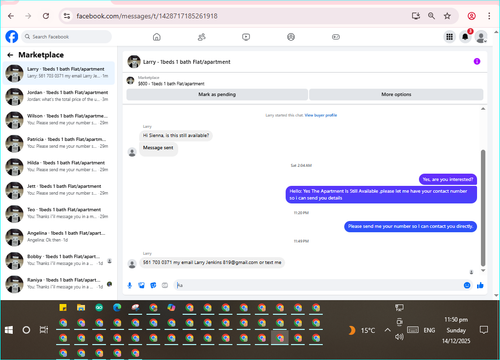Screen dimensions: 500x360
Task: Click back arrow next to Marketplace
Action: 10,55
